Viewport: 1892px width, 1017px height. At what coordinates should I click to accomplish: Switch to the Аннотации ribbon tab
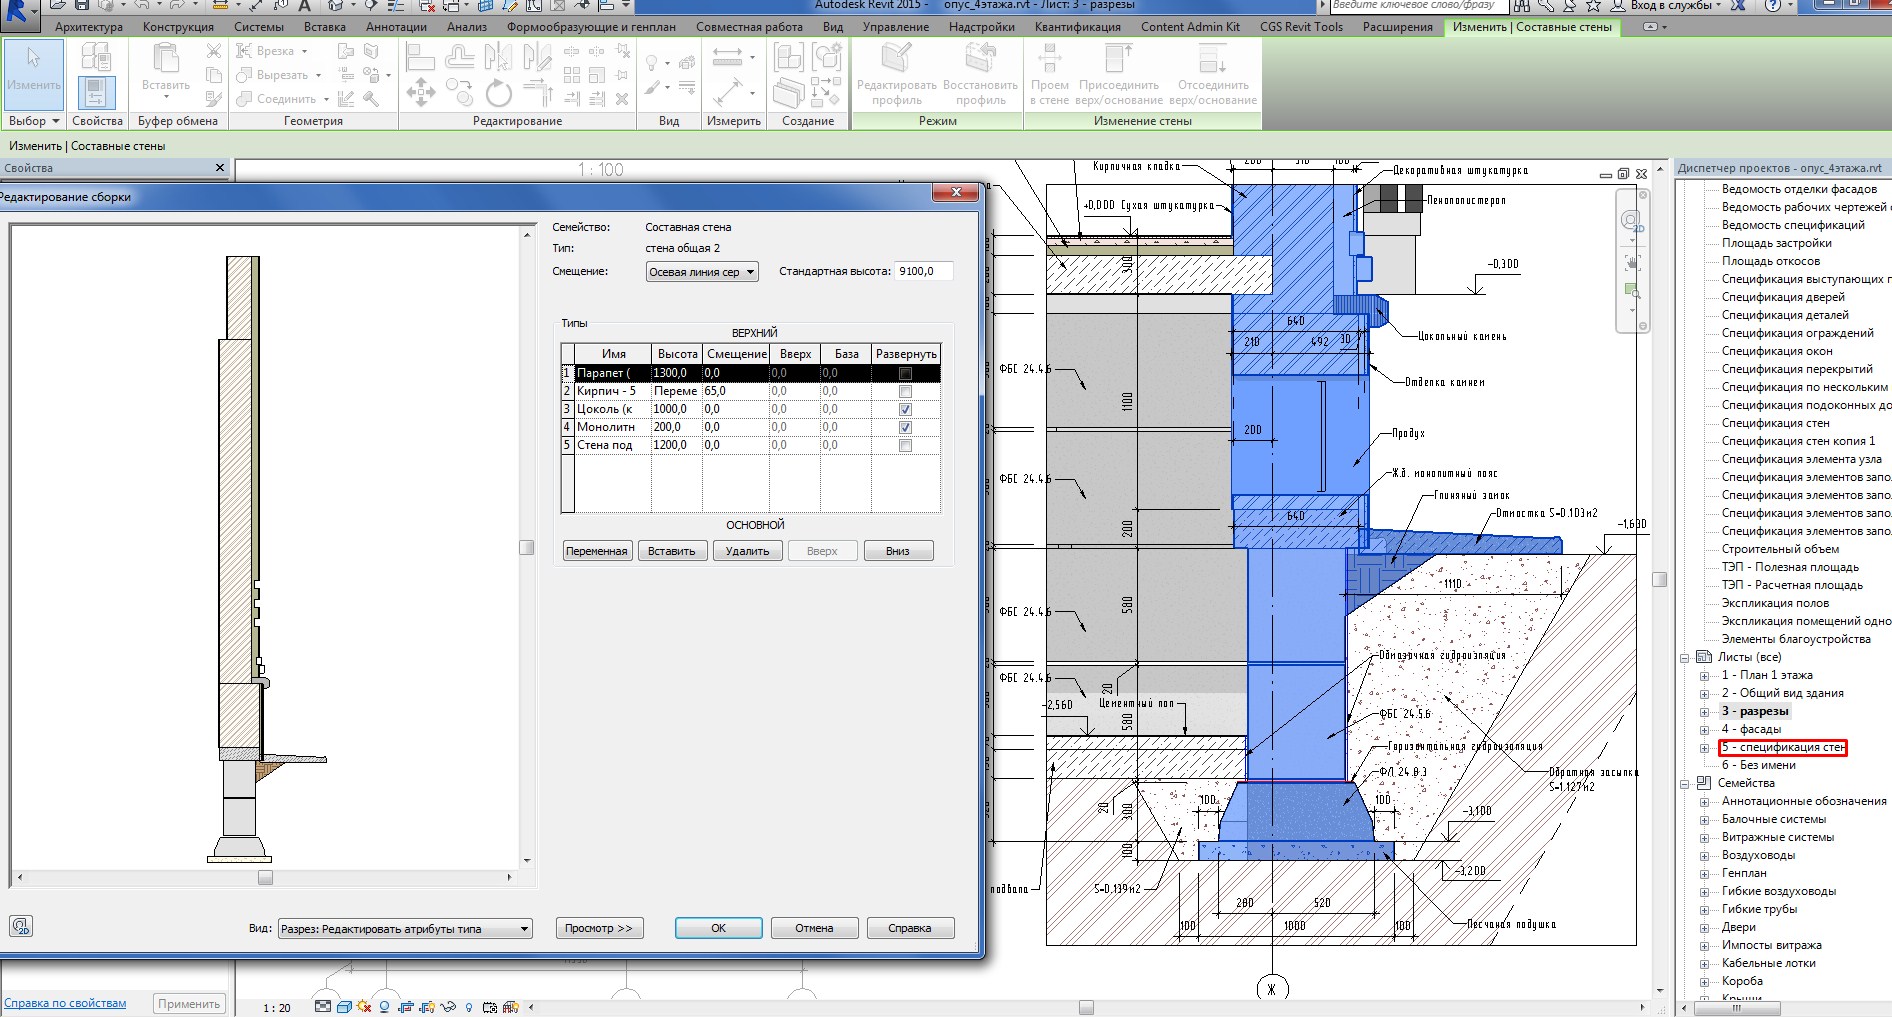396,27
